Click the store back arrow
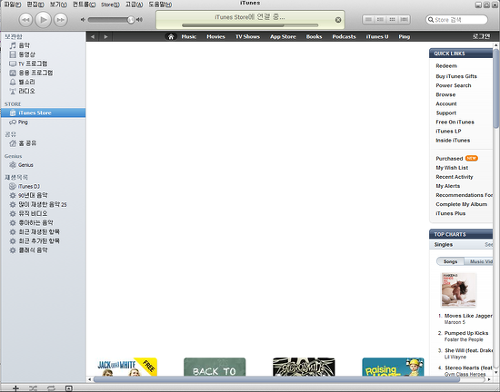Image resolution: width=500 pixels, height=392 pixels. pos(93,37)
